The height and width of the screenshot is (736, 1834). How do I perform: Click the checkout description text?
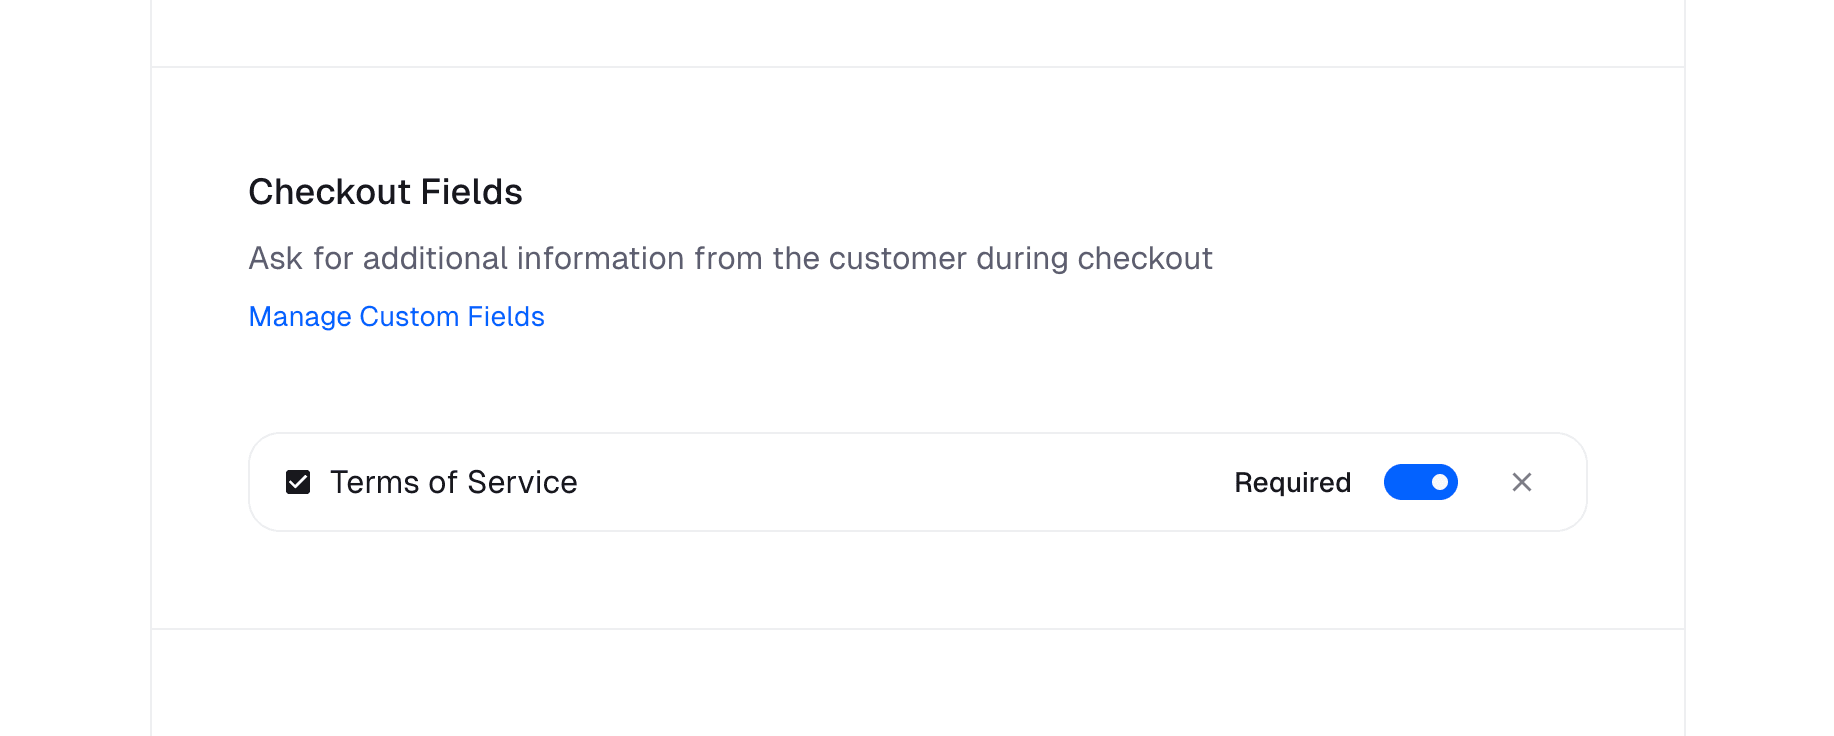730,258
